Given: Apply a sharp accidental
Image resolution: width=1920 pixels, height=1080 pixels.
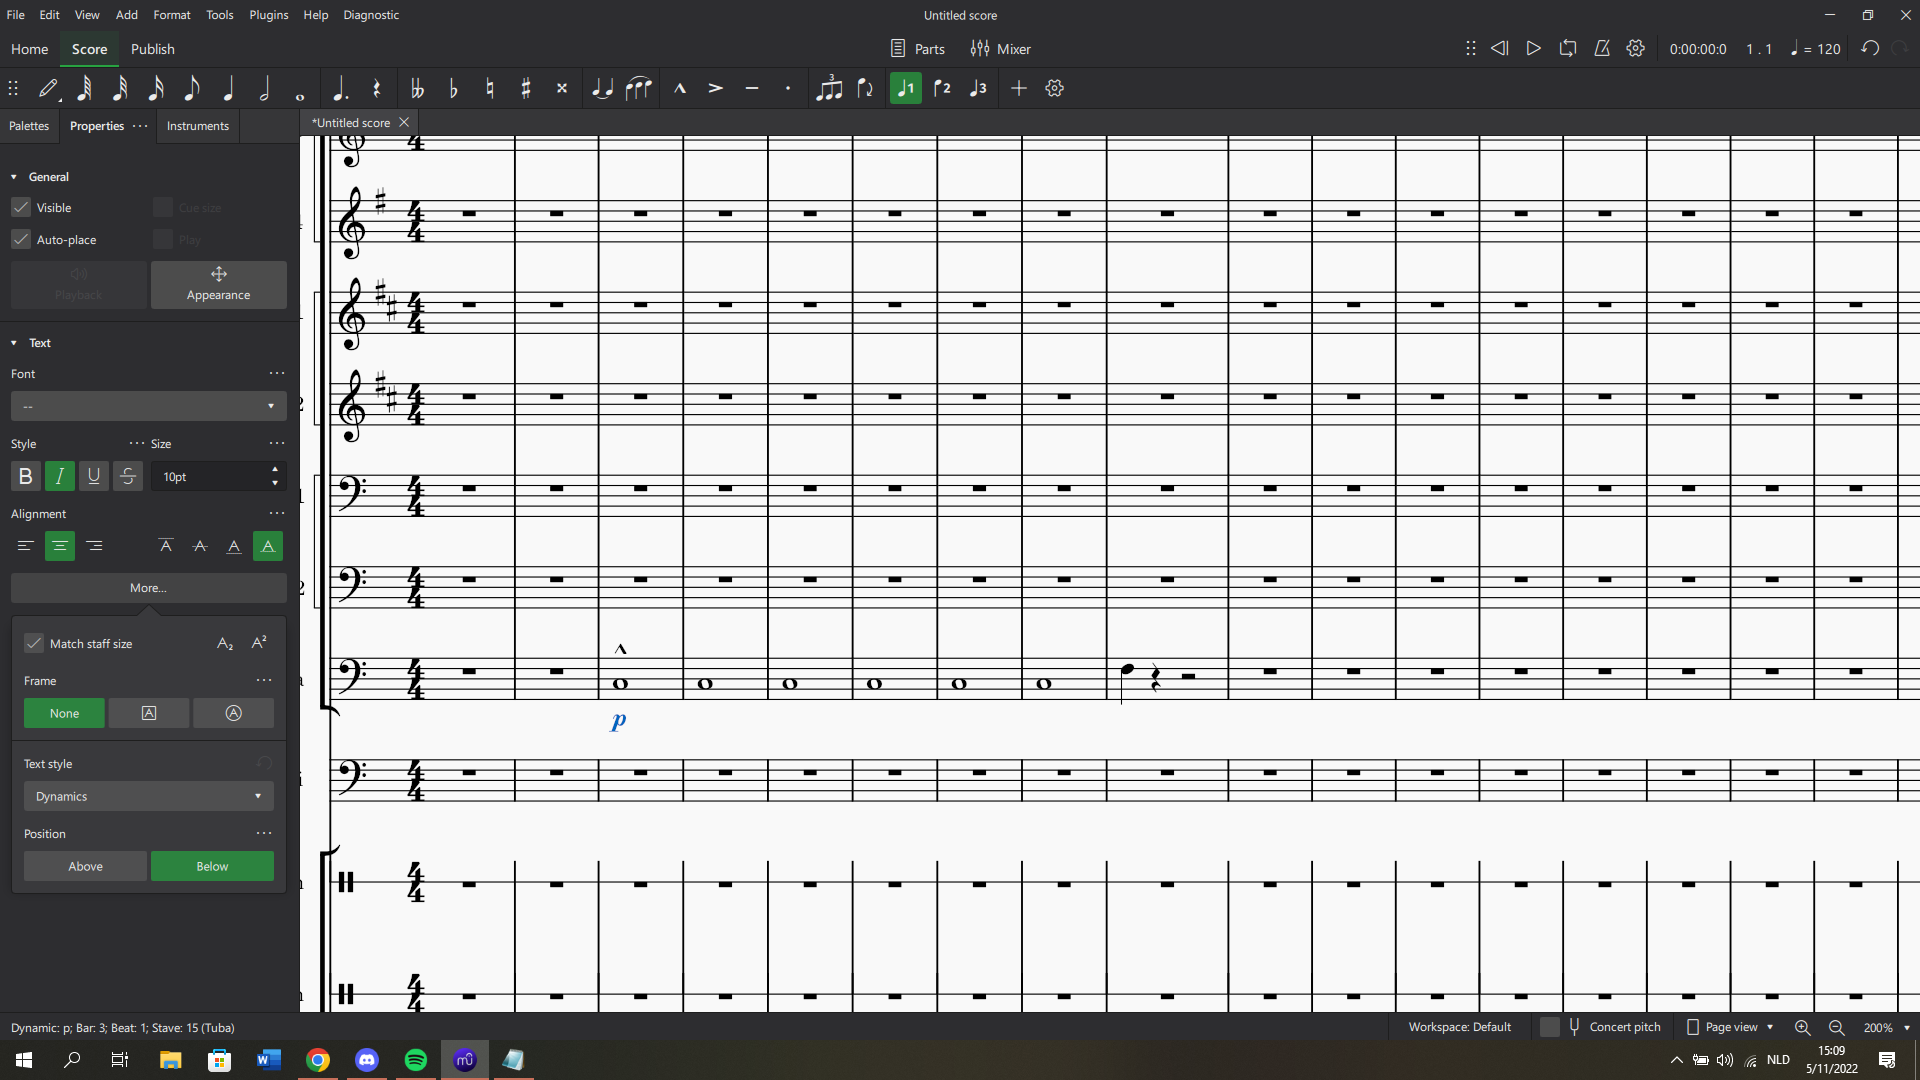Looking at the screenshot, I should [x=525, y=88].
